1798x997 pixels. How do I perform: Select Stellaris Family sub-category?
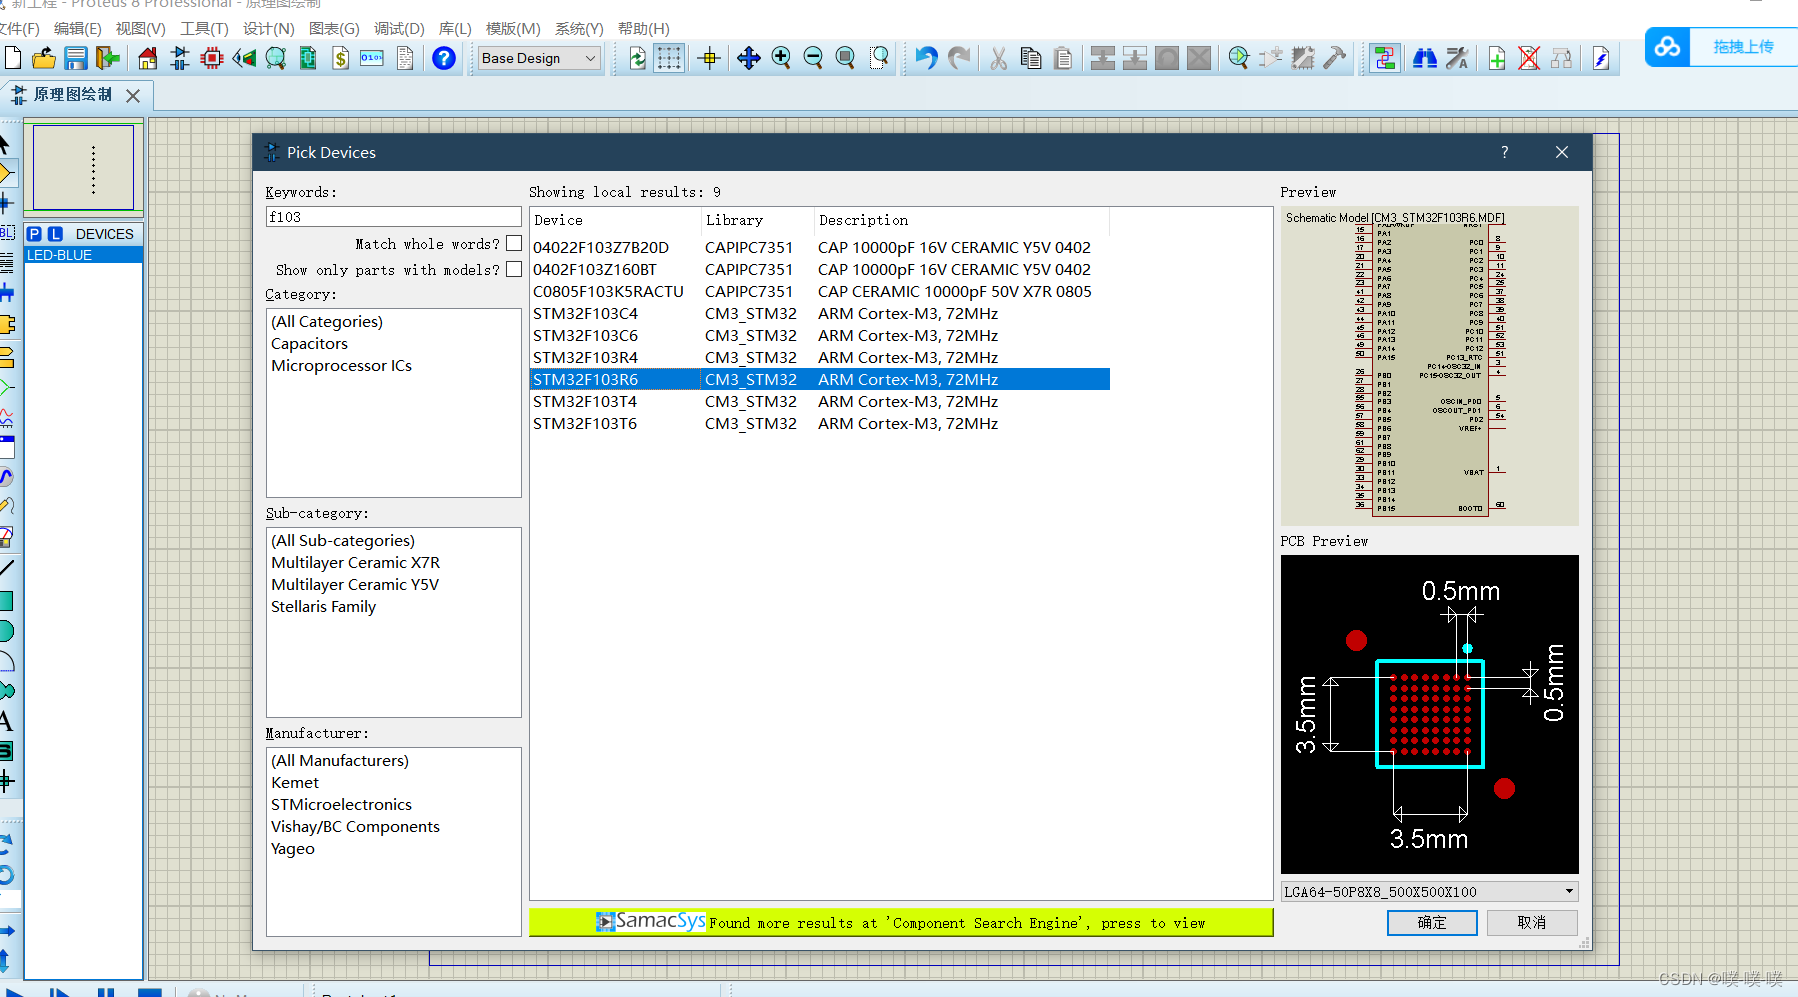pos(323,606)
